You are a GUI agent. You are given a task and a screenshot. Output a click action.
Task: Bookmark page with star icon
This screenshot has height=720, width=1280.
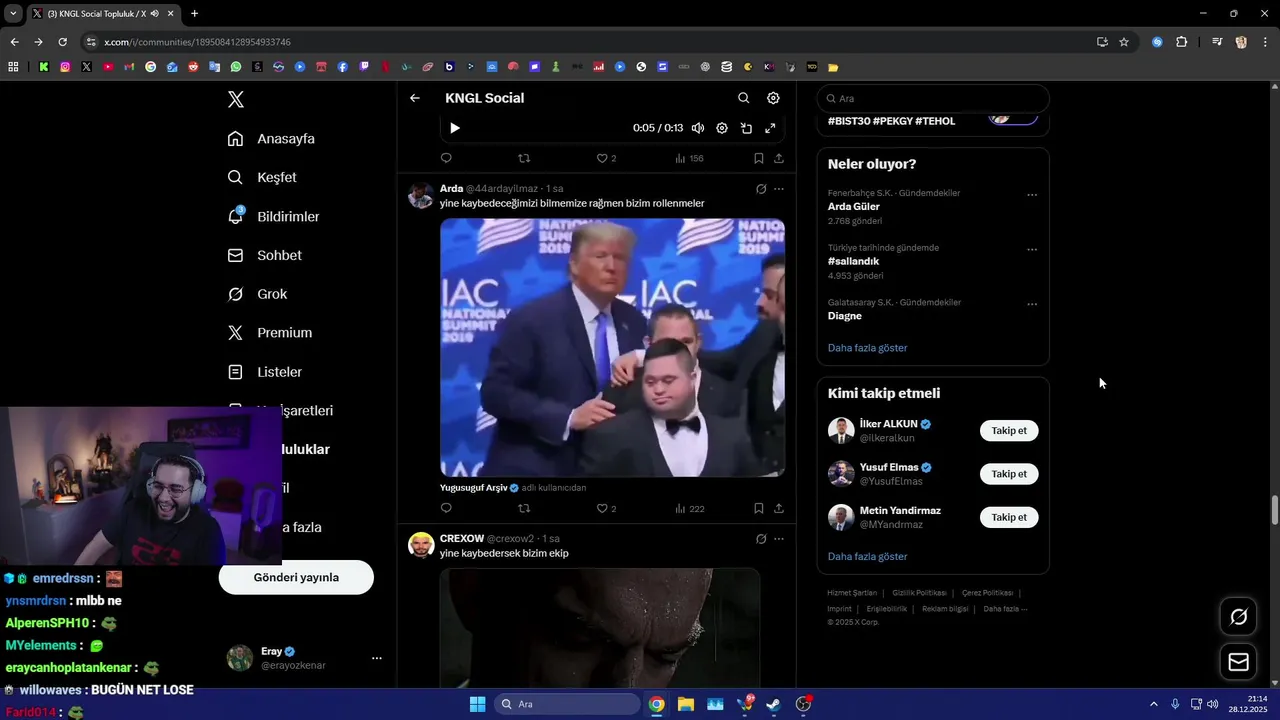[x=1124, y=42]
